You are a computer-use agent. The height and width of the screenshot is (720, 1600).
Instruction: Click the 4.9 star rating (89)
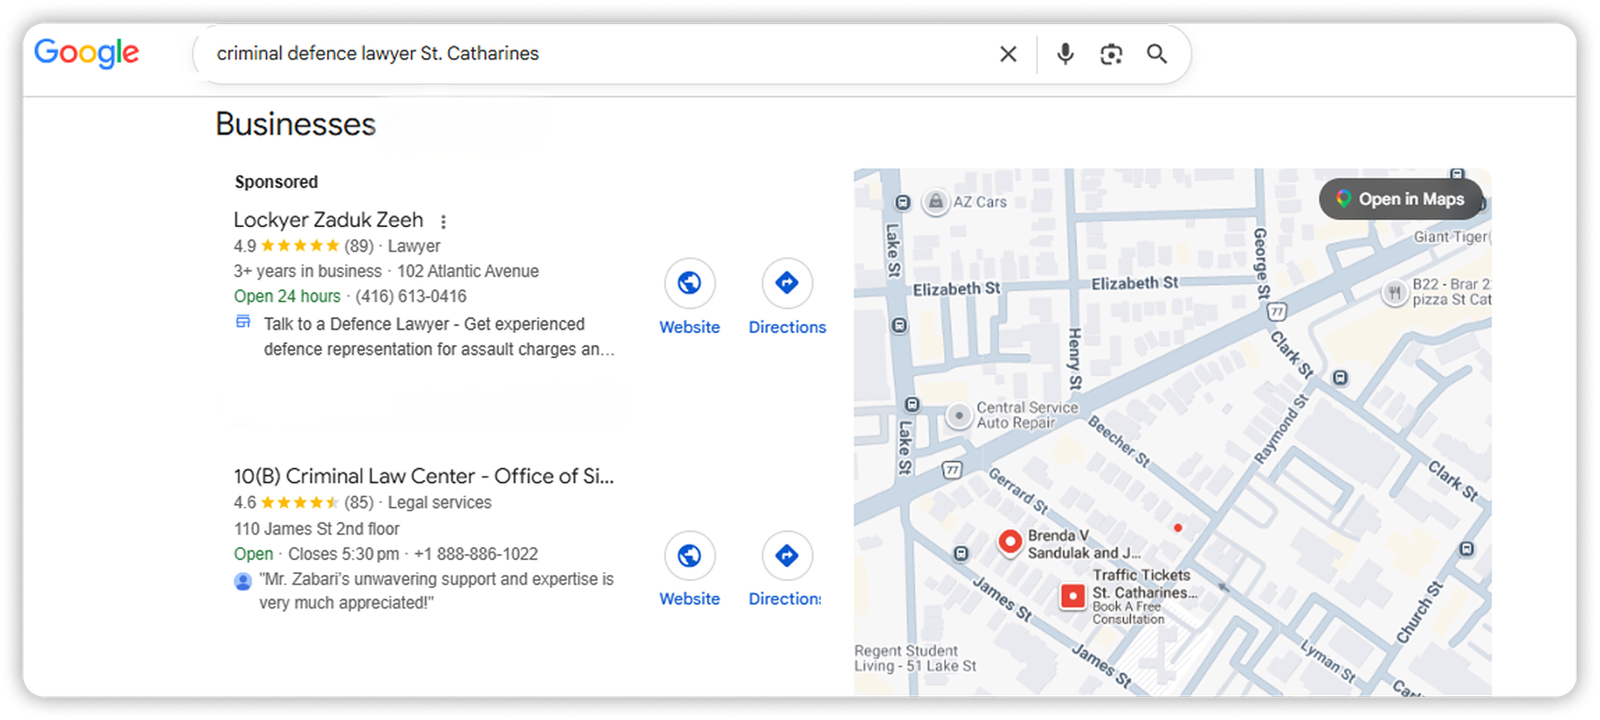point(304,246)
